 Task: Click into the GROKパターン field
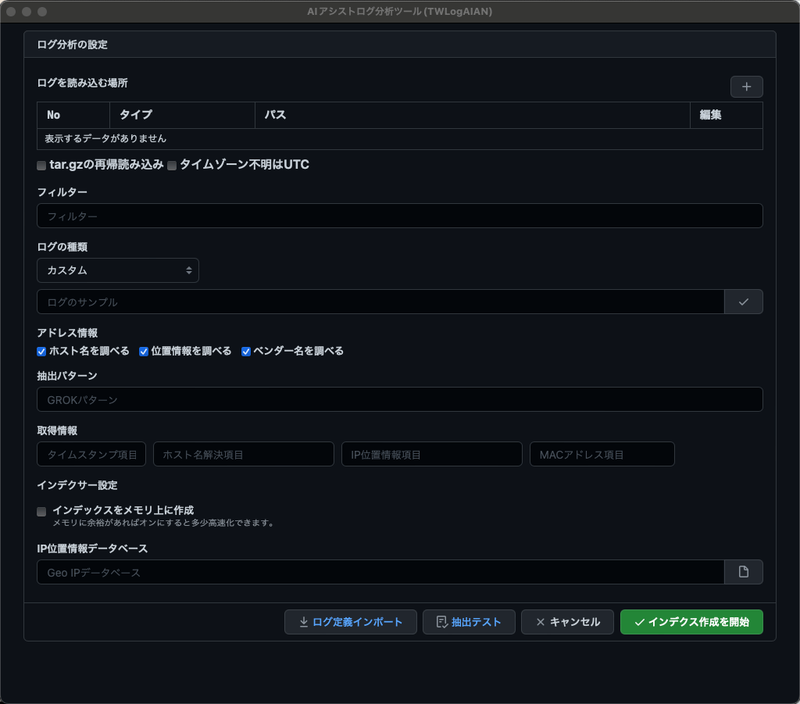click(400, 400)
